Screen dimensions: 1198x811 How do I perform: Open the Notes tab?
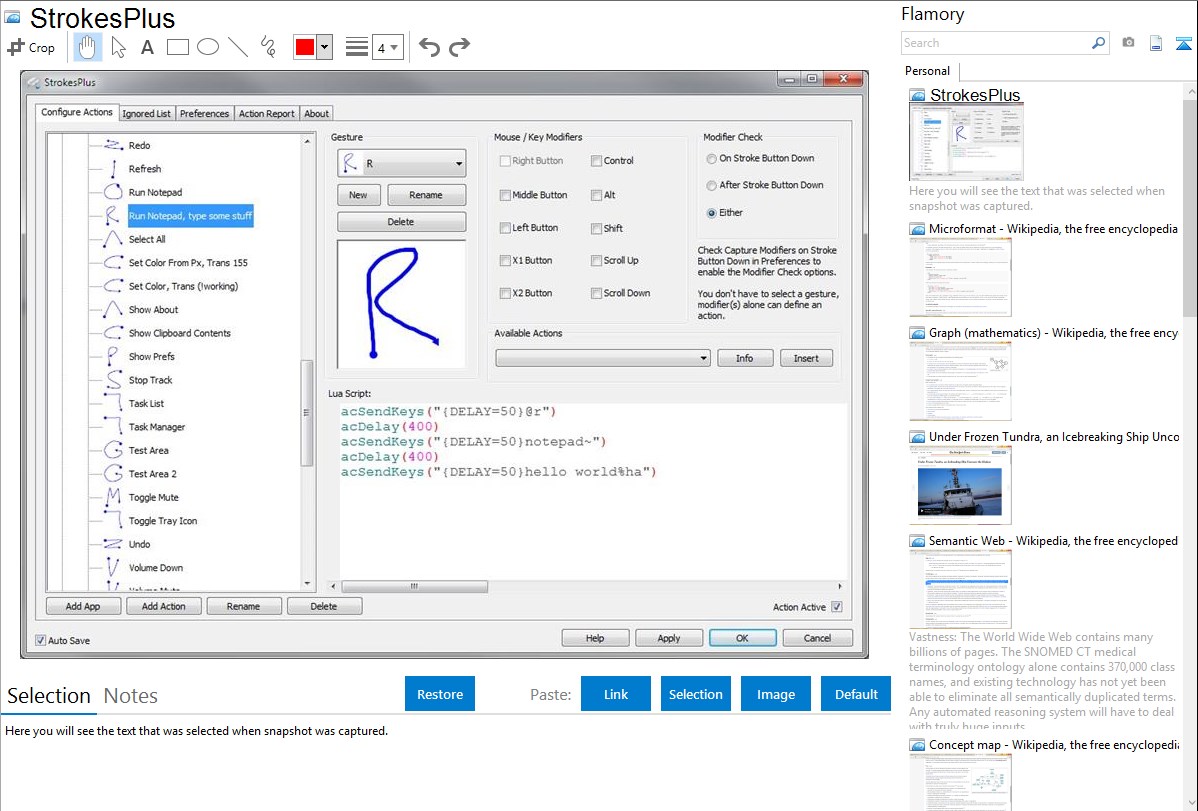[x=131, y=696]
